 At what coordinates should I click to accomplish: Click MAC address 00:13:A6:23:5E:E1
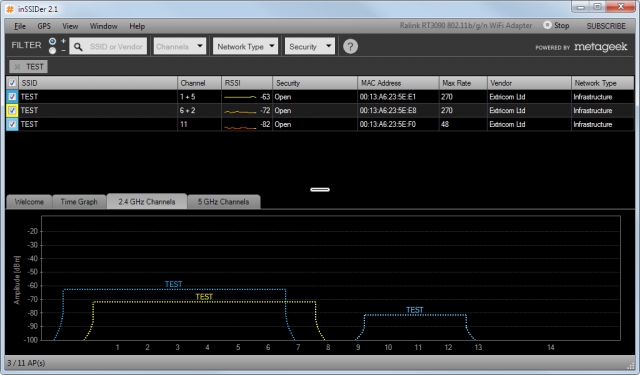pyautogui.click(x=387, y=97)
